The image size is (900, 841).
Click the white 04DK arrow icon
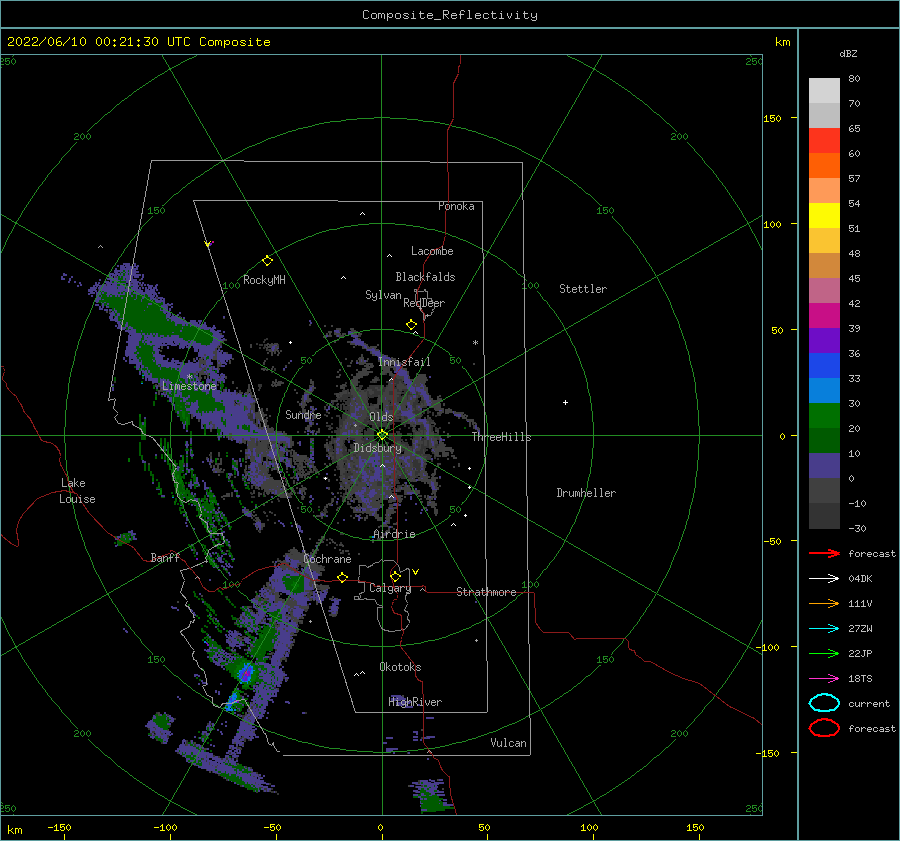(x=824, y=578)
